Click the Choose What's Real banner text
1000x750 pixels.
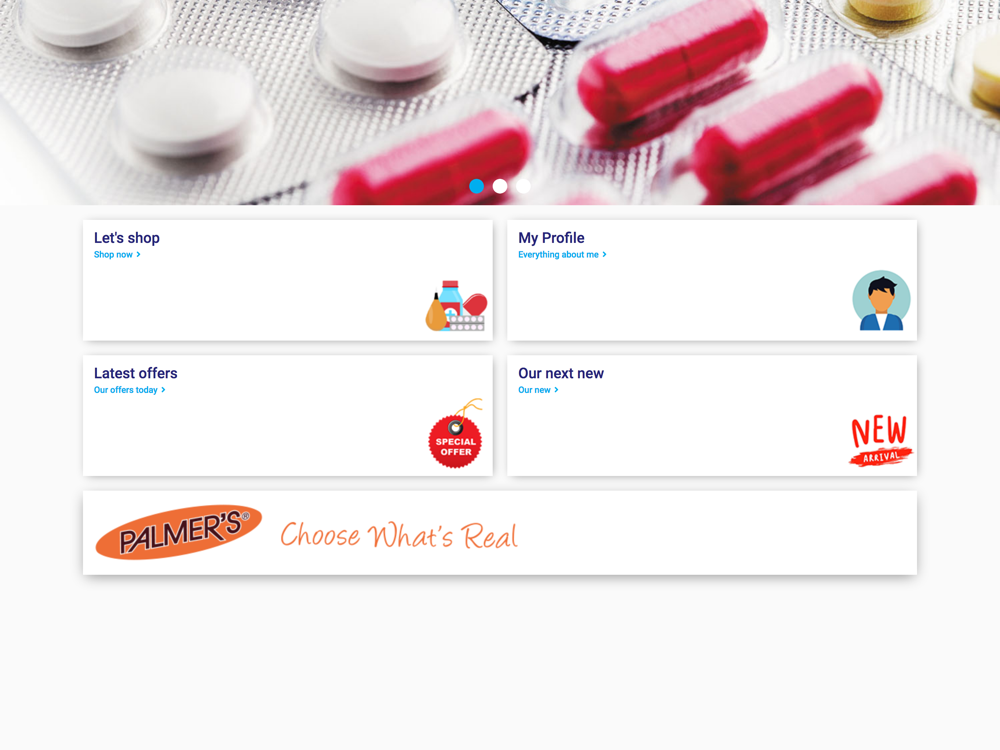point(399,536)
